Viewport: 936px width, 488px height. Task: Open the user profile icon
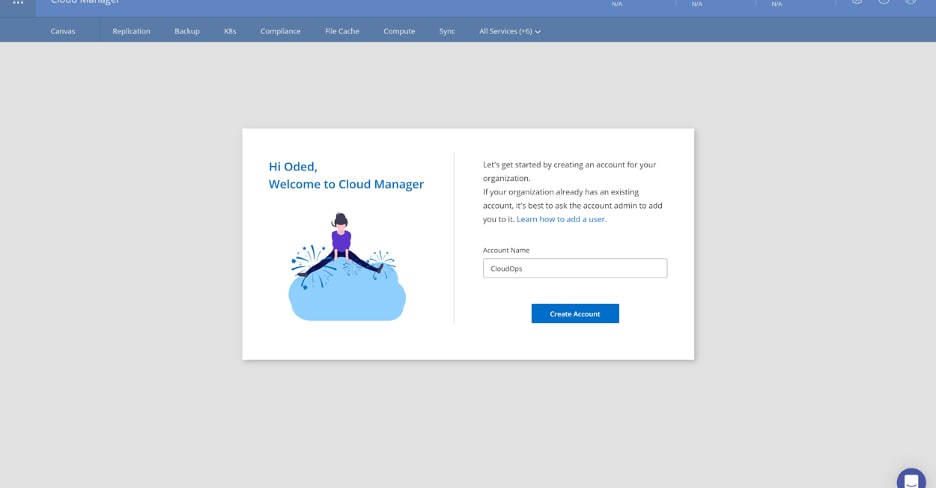click(910, 2)
